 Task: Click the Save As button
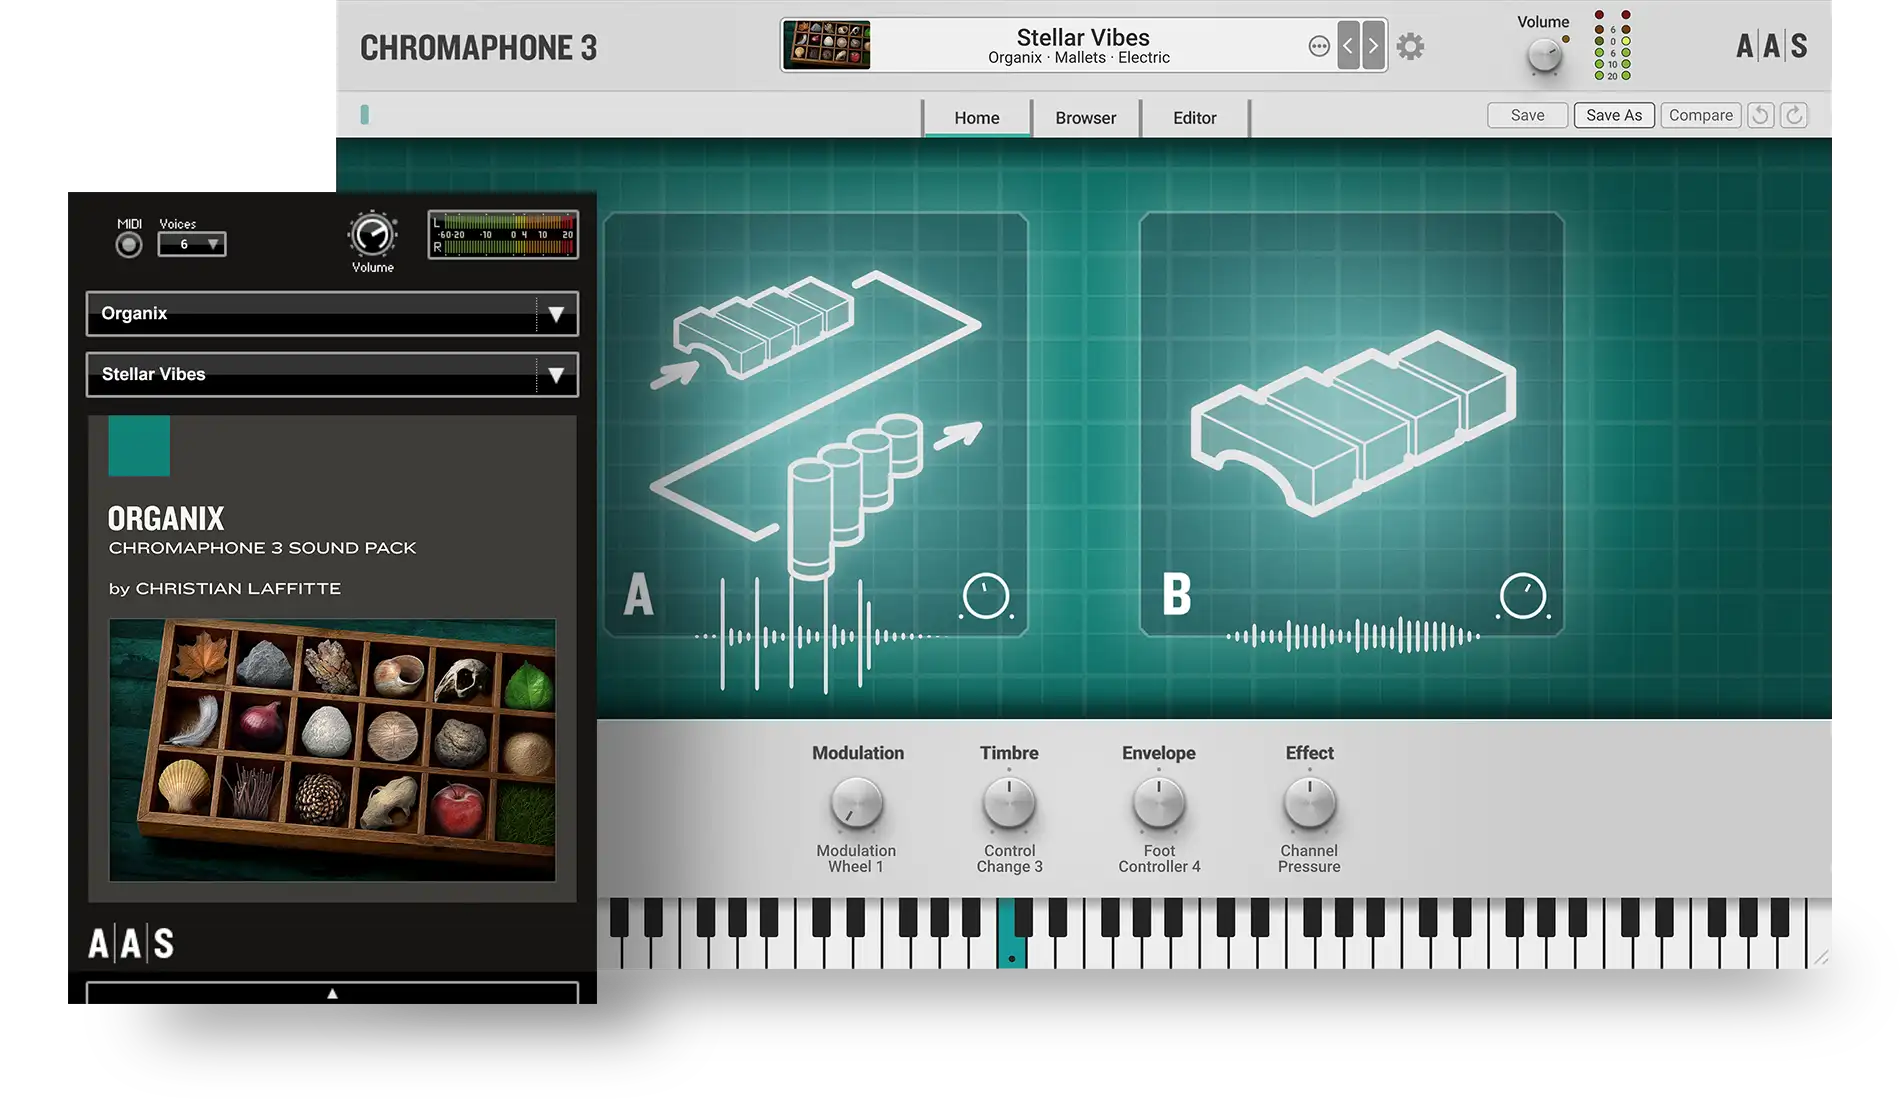point(1614,115)
